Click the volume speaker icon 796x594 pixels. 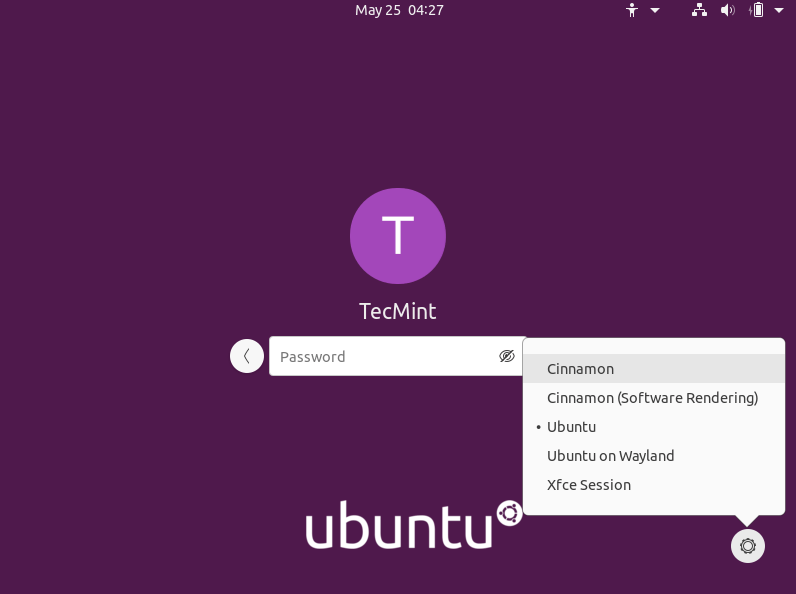pos(727,10)
